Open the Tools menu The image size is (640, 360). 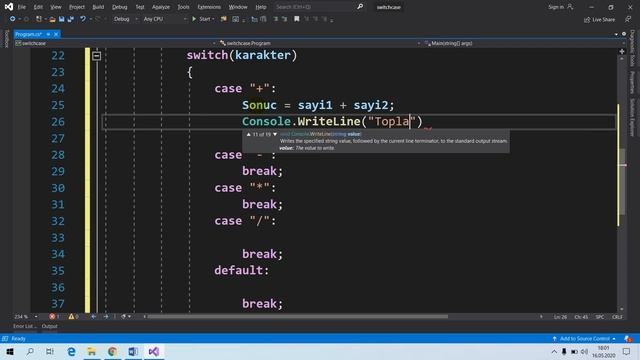tap(183, 7)
